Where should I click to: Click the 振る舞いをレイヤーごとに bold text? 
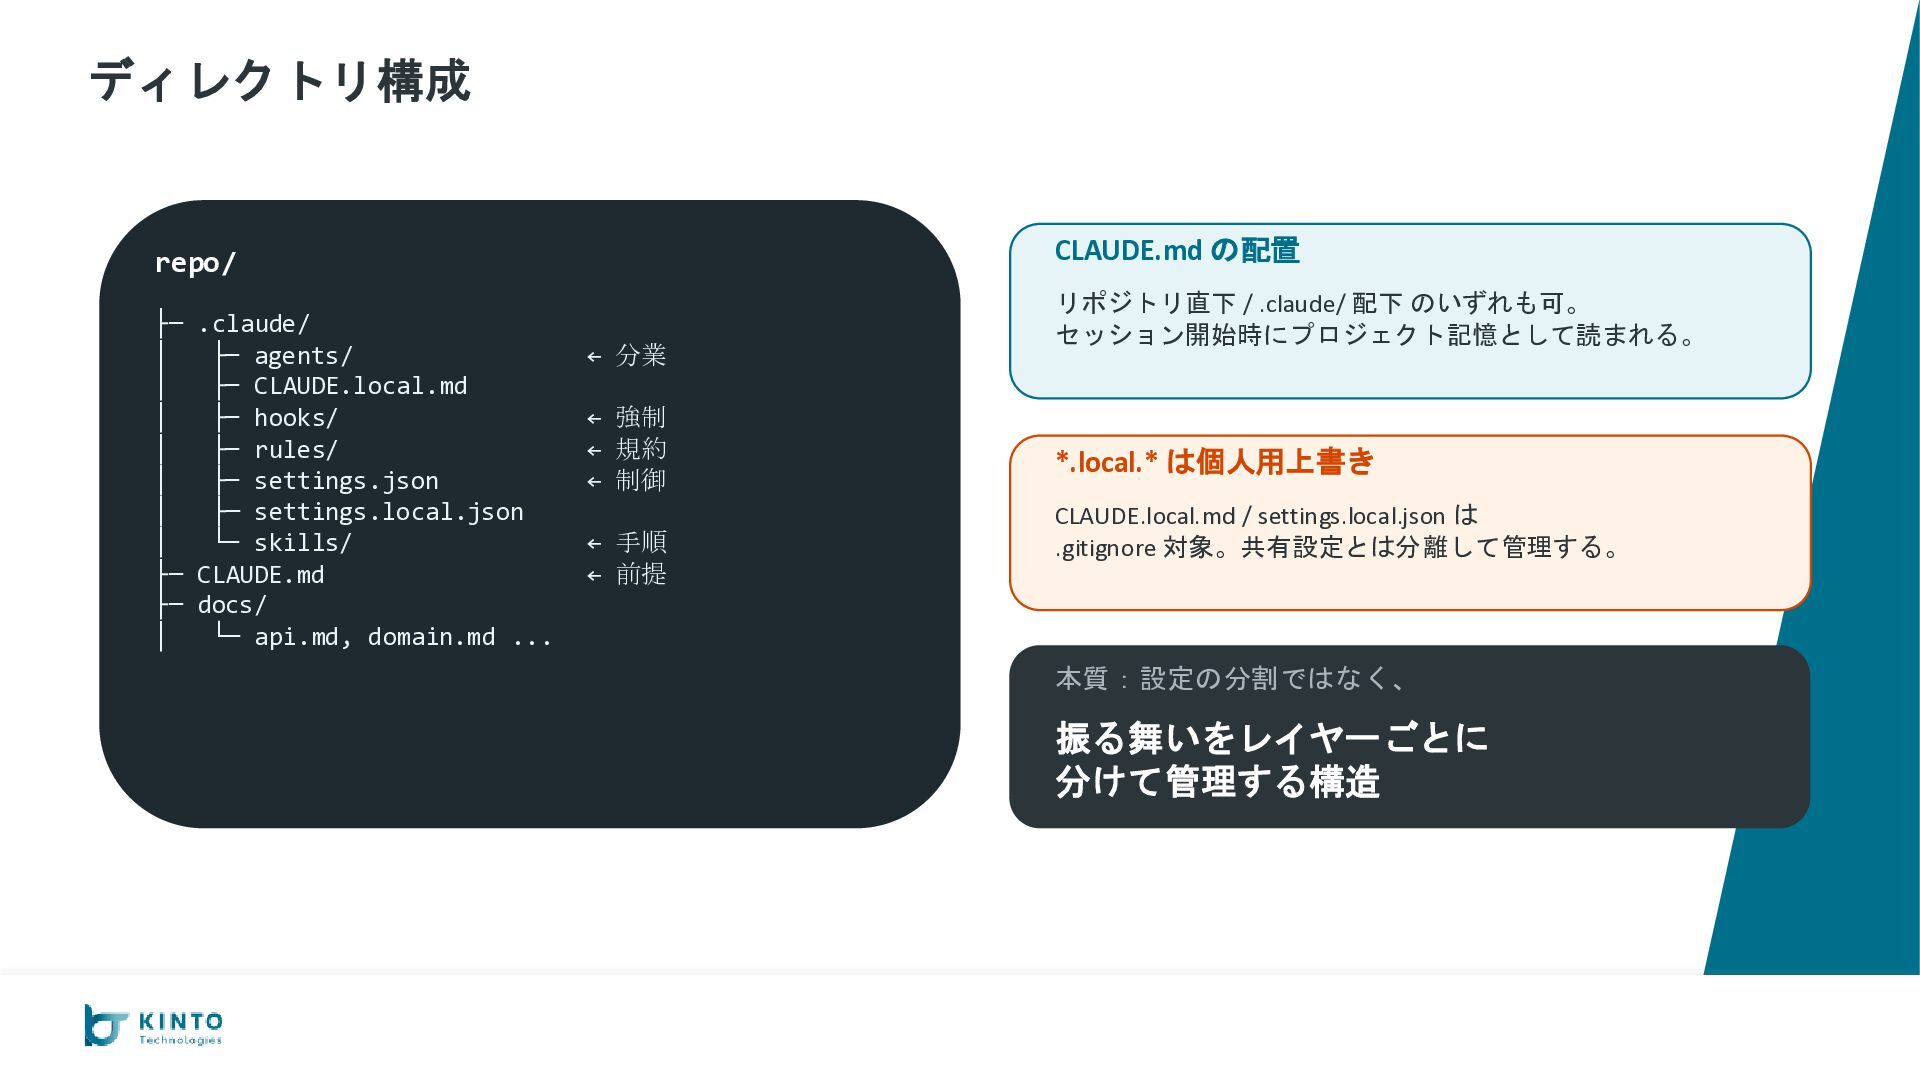(x=1272, y=738)
